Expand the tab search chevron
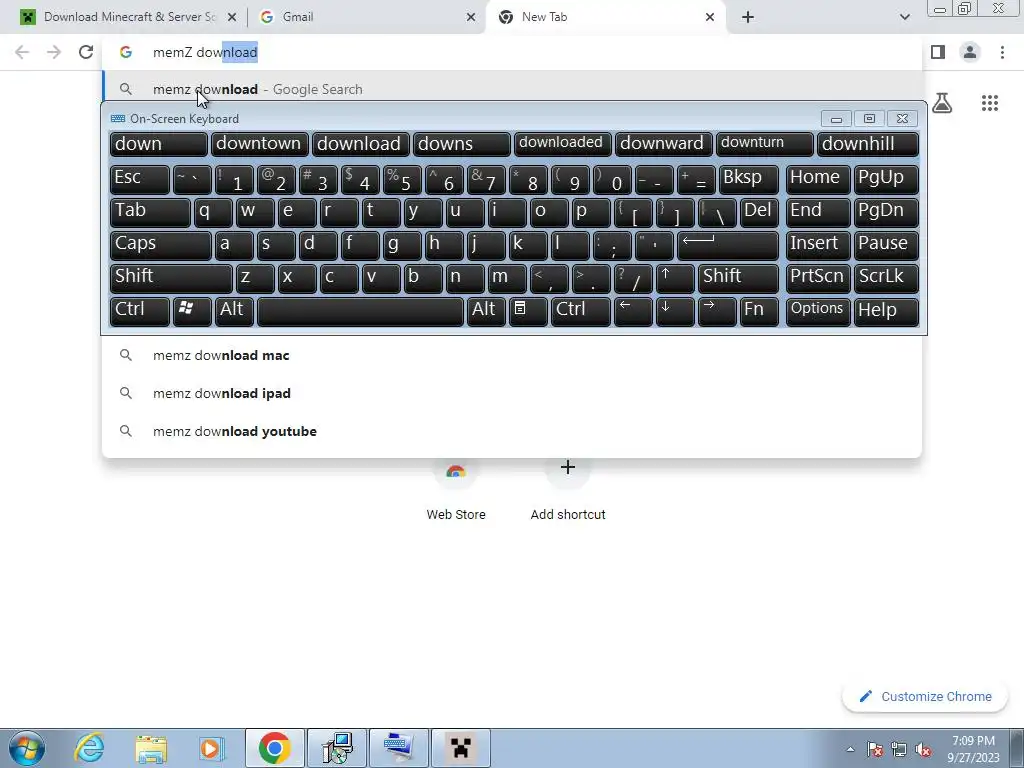The width and height of the screenshot is (1024, 768). (x=904, y=17)
